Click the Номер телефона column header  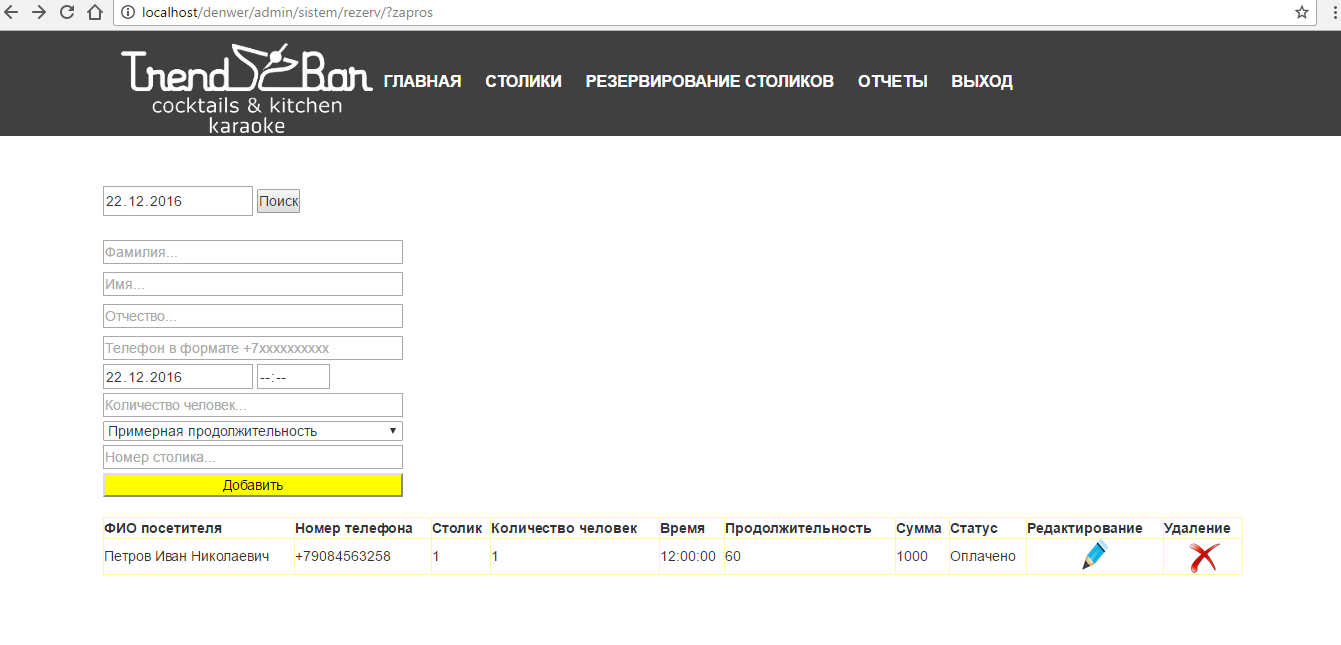[354, 528]
